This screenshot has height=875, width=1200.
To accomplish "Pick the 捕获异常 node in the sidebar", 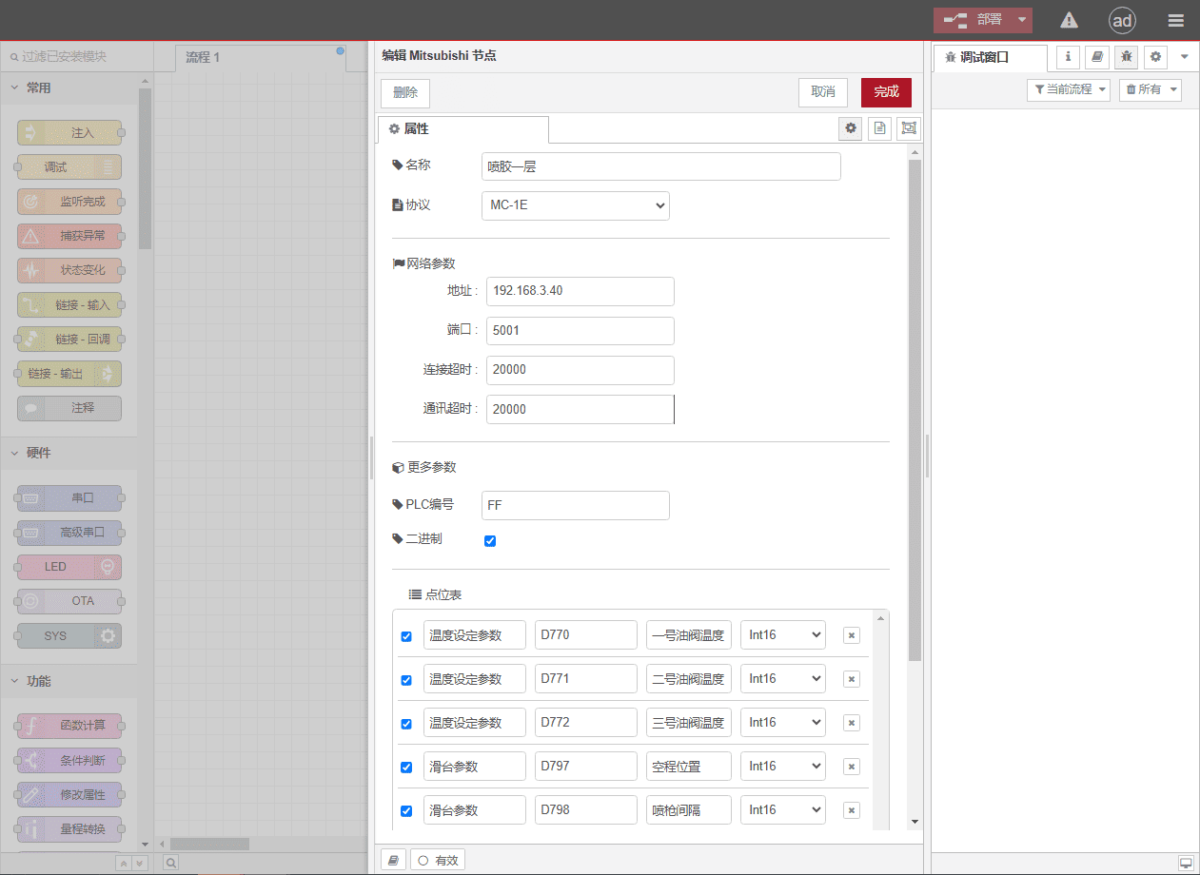I will [x=68, y=236].
